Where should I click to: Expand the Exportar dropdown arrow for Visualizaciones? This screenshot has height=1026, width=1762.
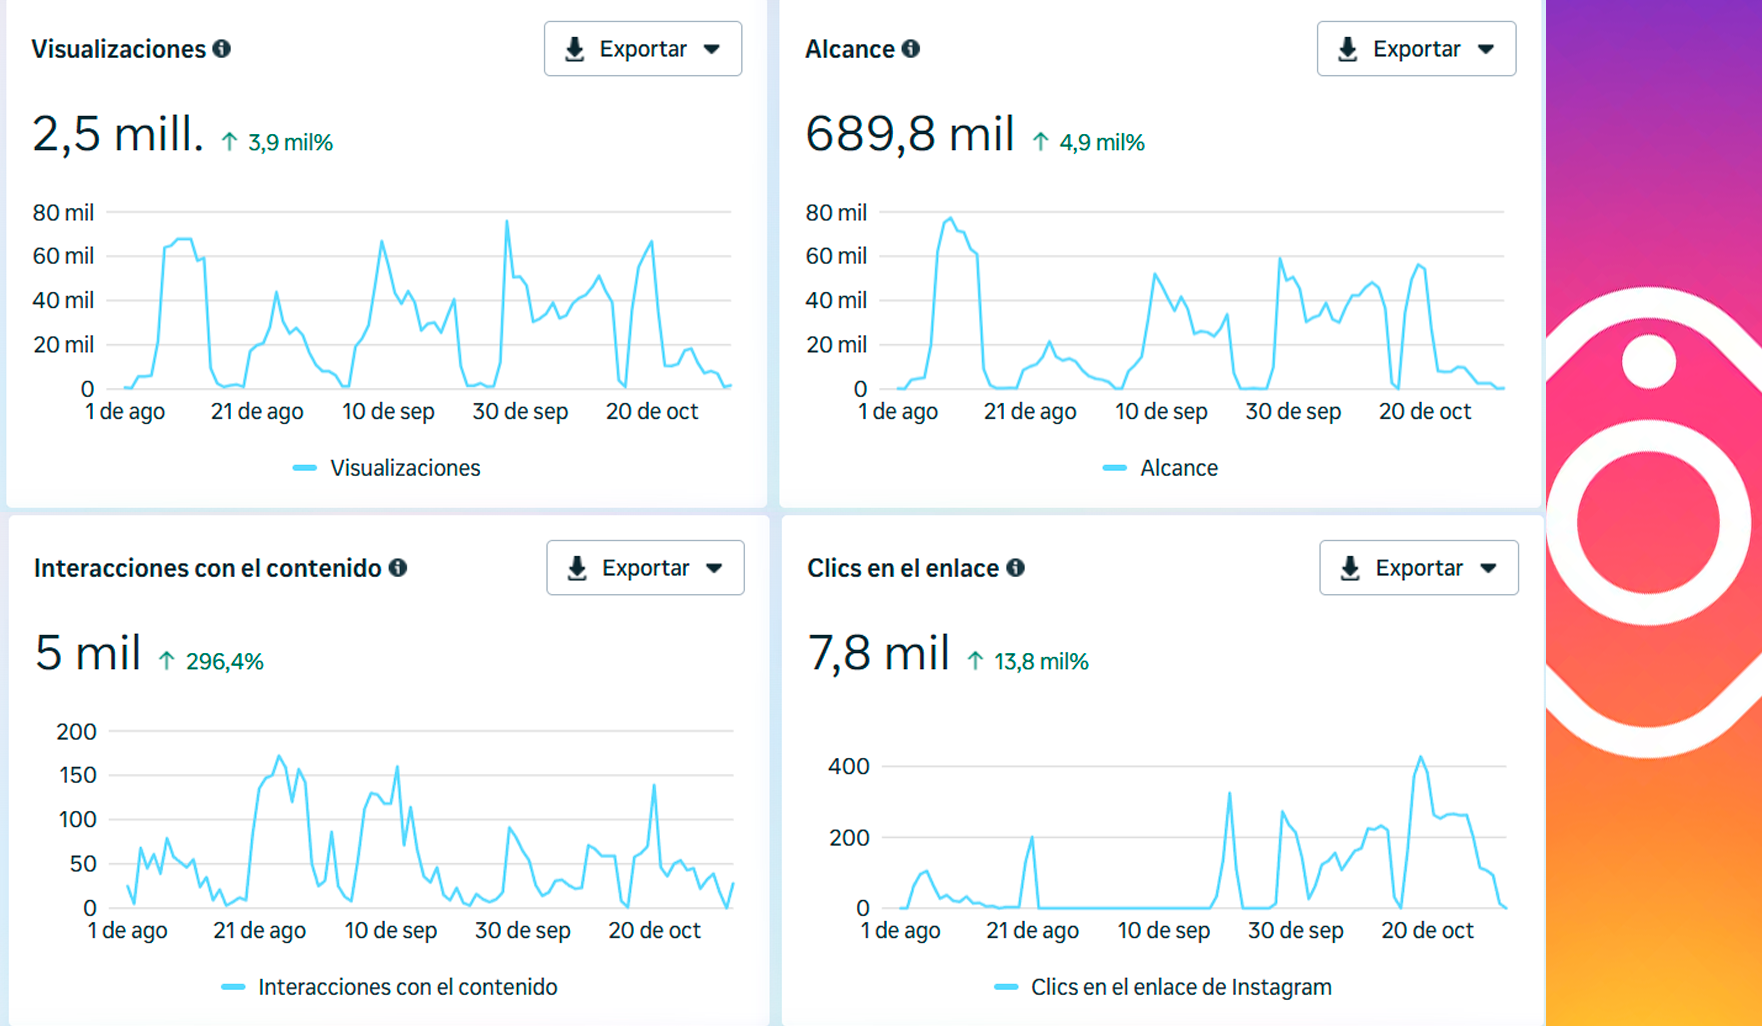[712, 49]
